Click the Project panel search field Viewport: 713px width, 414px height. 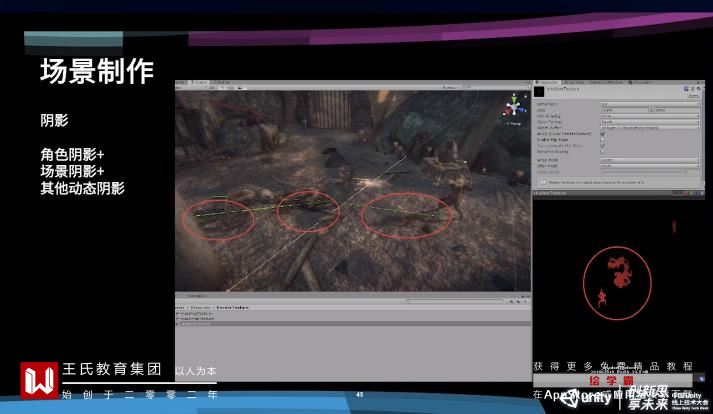(x=457, y=302)
